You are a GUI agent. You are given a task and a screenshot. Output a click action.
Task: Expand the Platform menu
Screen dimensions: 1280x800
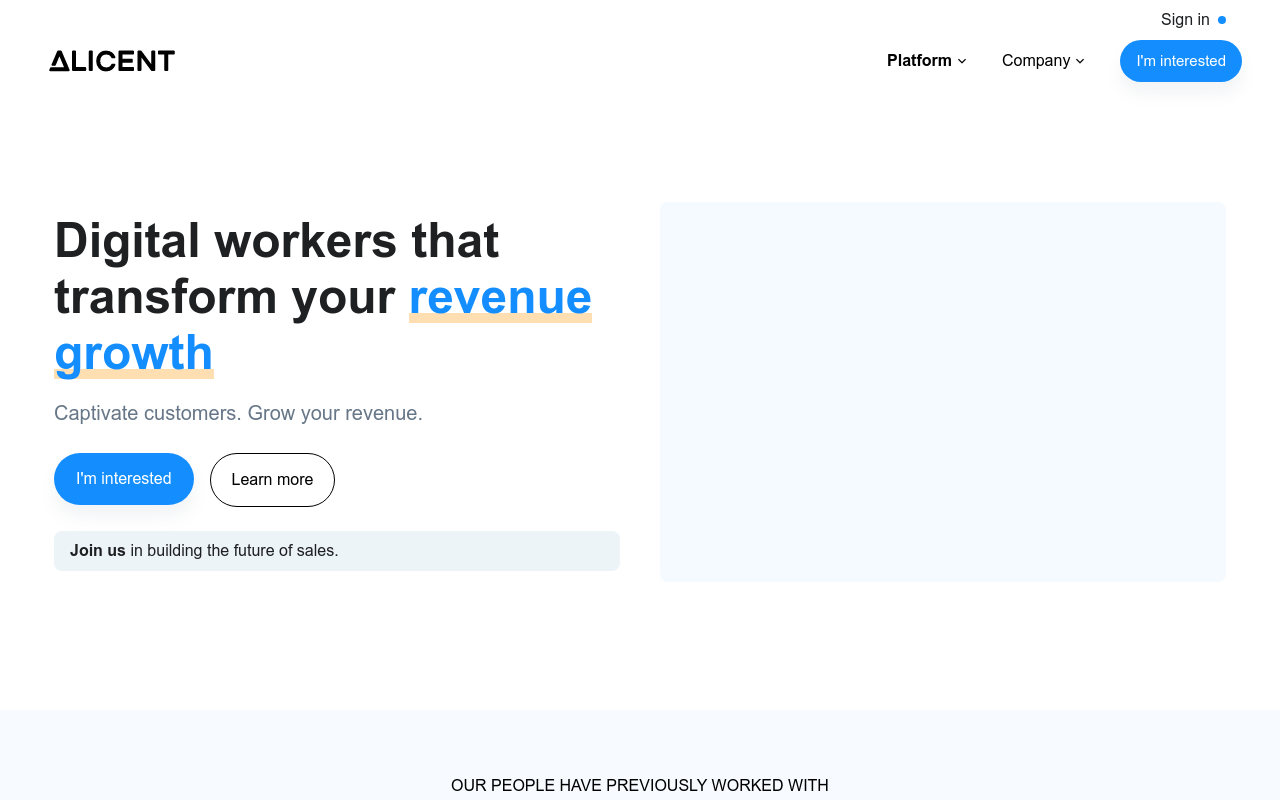(x=926, y=61)
